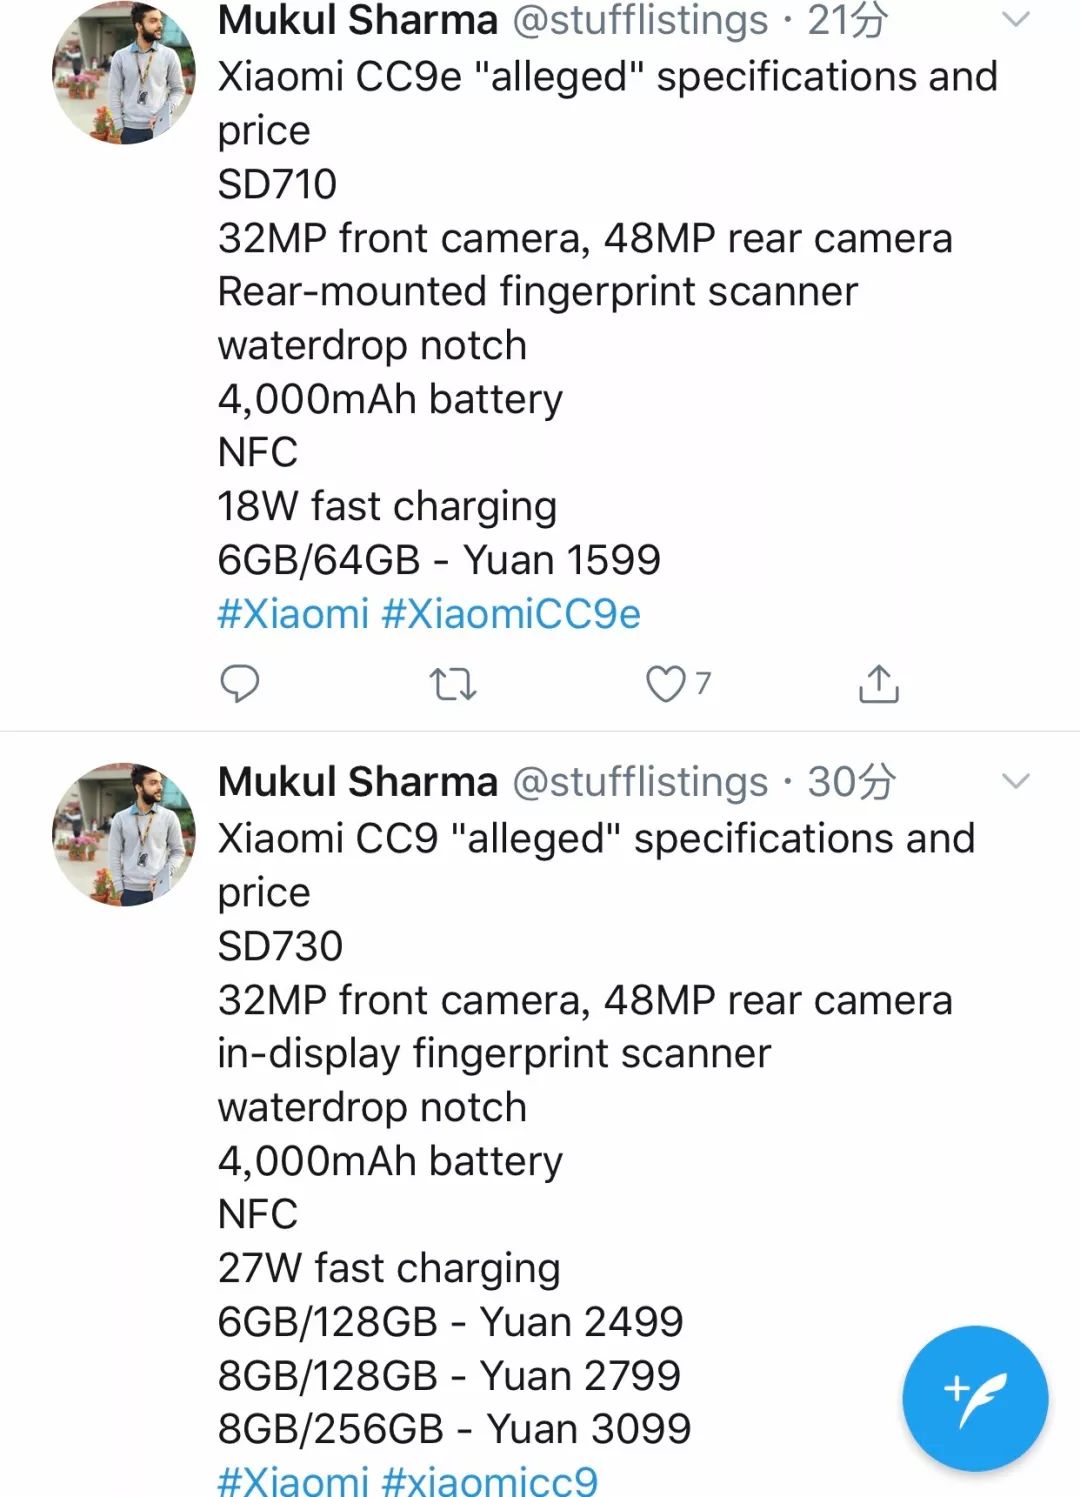Open Mukul Sharma's name on CC9e tweet

click(358, 20)
